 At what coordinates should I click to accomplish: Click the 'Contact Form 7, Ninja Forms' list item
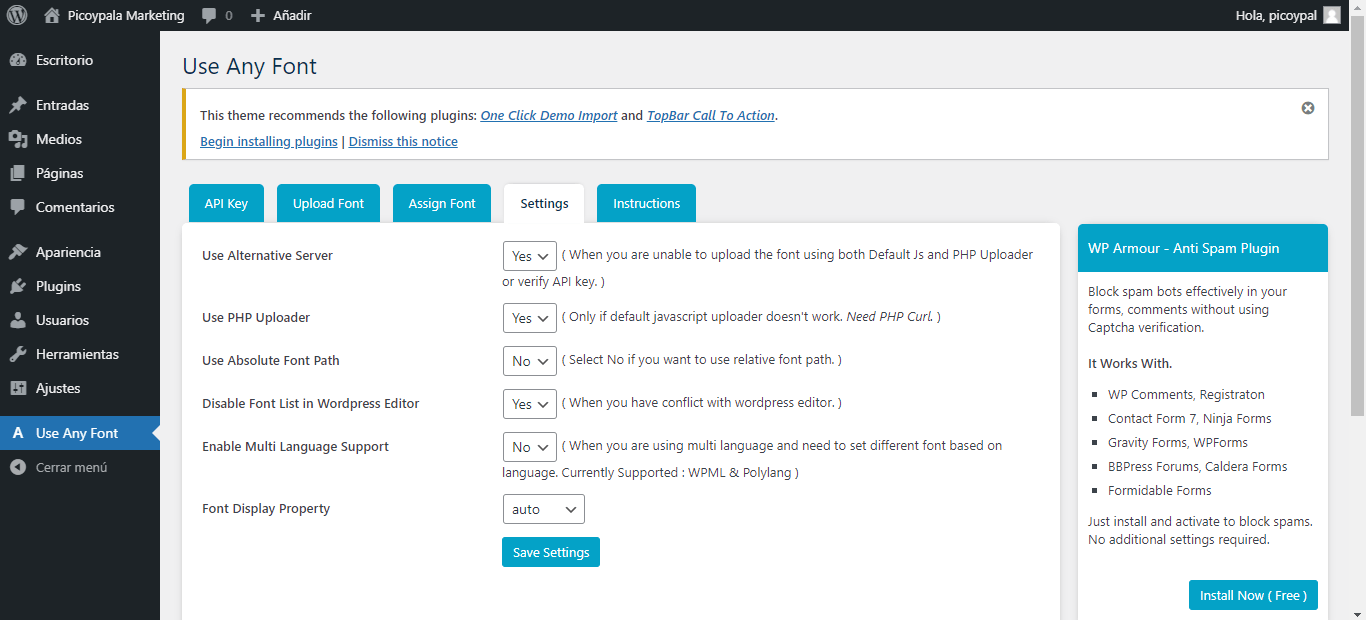click(x=1190, y=418)
